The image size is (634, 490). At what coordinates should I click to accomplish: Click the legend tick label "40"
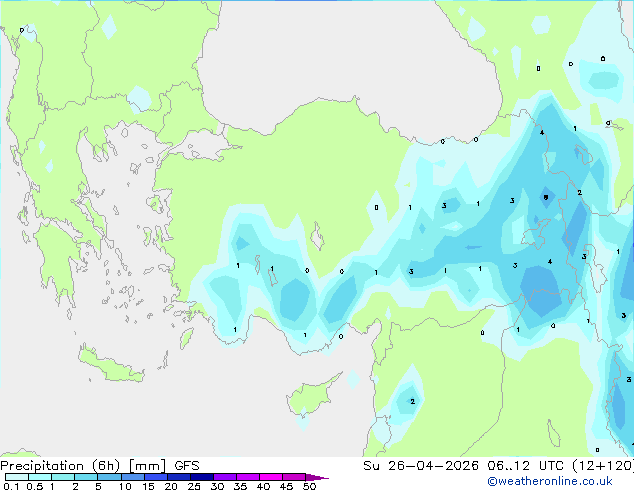point(263,486)
